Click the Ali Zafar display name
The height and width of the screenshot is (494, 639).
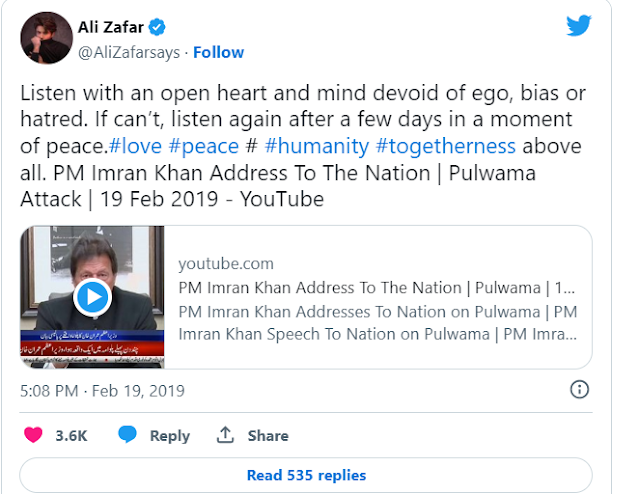coord(110,27)
